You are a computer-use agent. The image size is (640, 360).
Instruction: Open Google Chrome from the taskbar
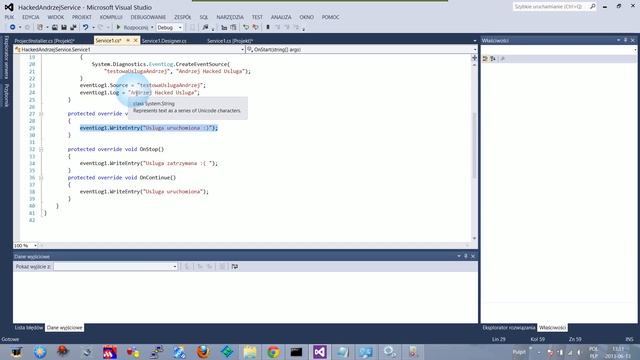(273, 352)
